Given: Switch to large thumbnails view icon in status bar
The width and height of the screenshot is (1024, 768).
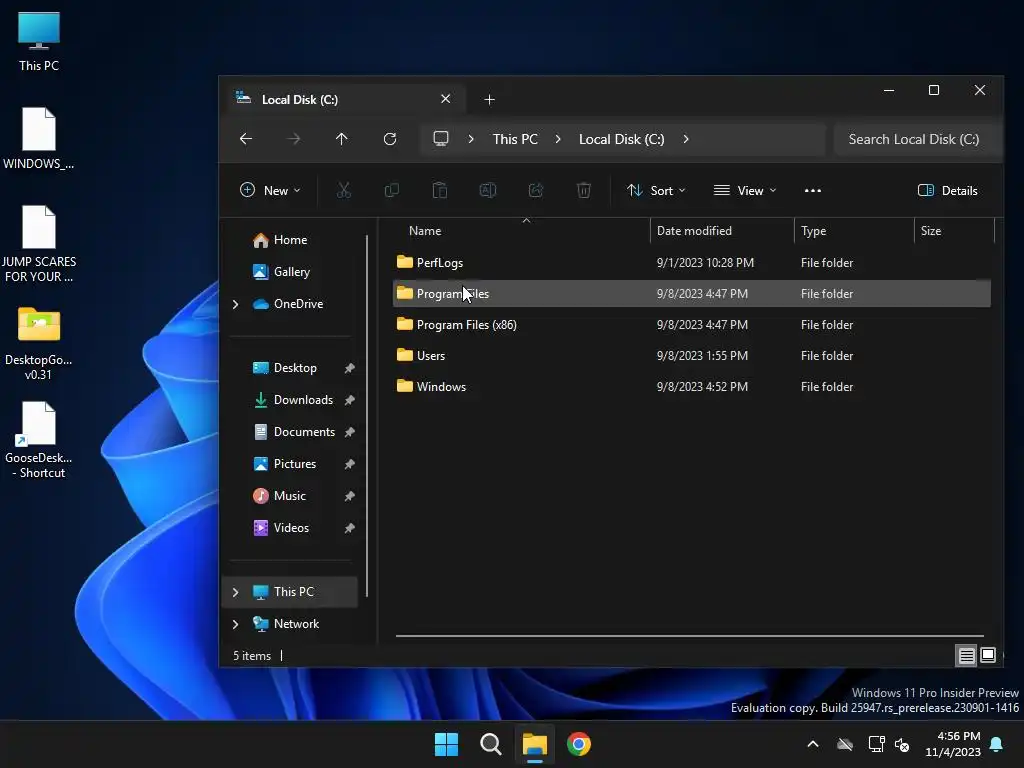Looking at the screenshot, I should (x=988, y=655).
